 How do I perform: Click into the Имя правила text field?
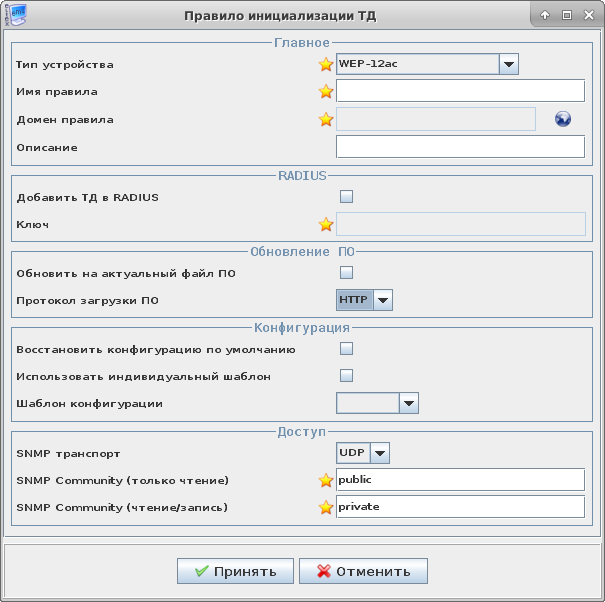tap(460, 92)
